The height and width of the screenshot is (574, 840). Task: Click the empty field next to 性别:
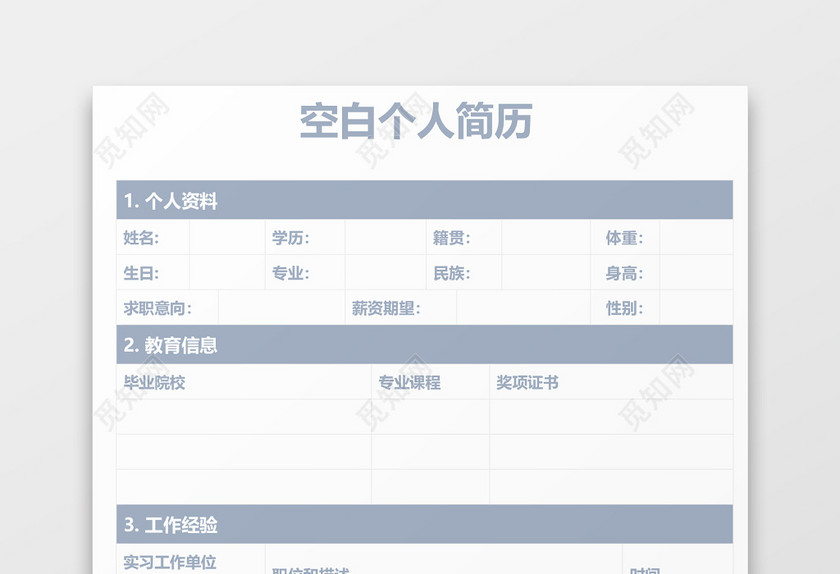tap(696, 308)
